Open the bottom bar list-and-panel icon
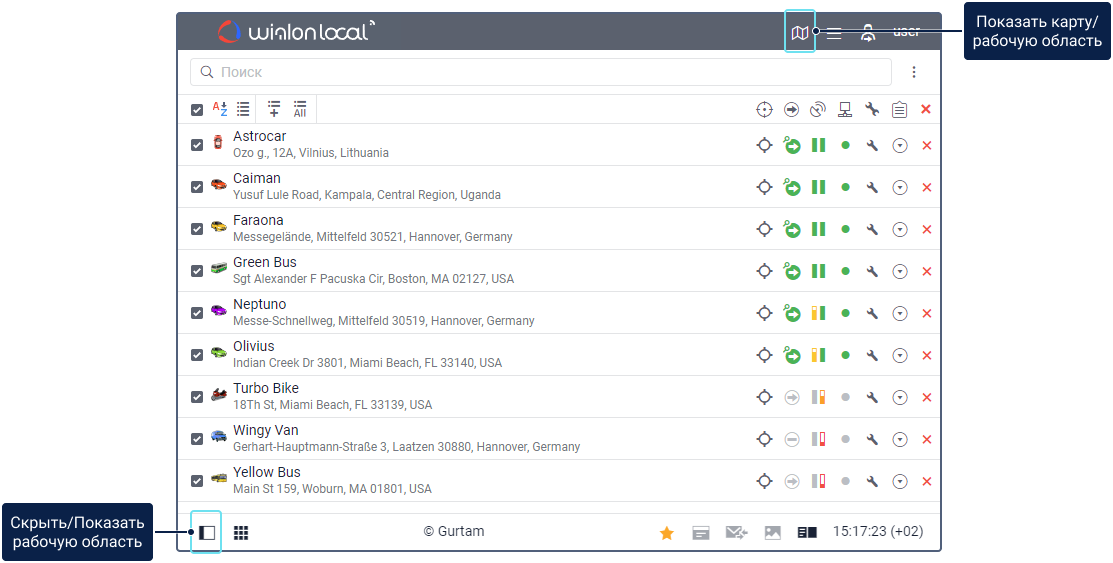The height and width of the screenshot is (563, 1113). click(808, 532)
